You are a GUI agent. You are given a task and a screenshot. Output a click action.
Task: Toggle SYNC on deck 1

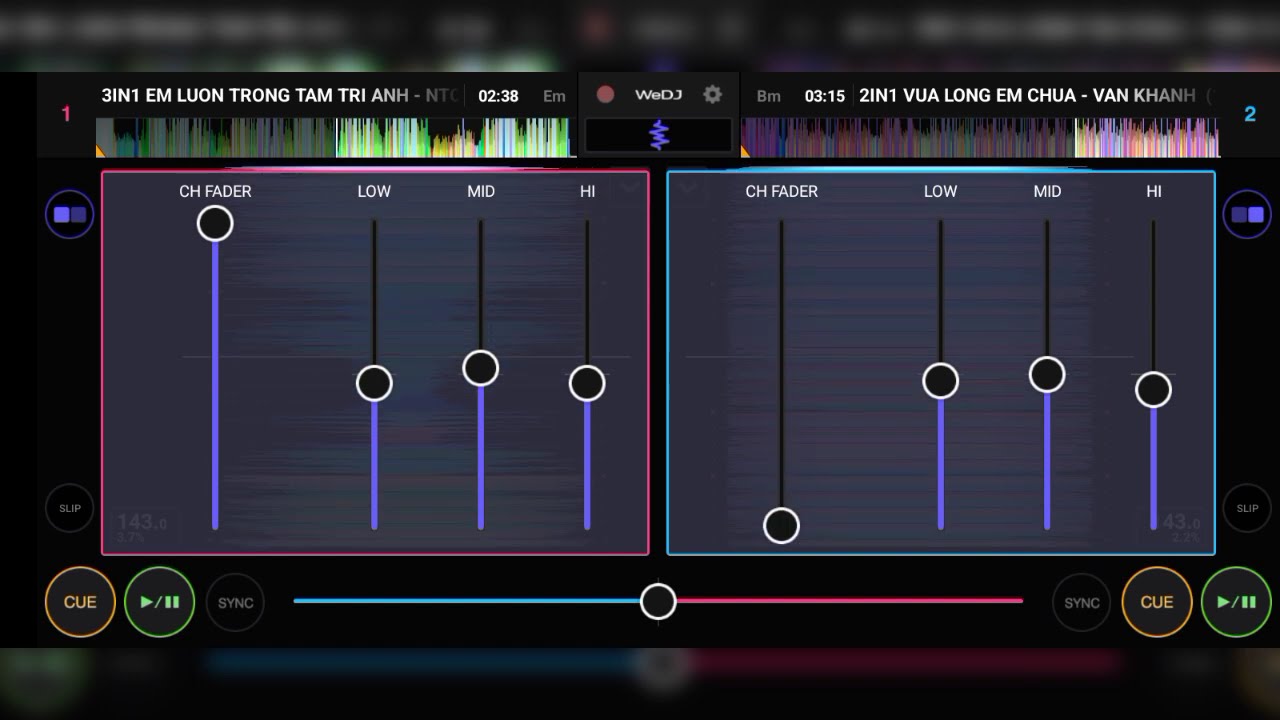(236, 603)
